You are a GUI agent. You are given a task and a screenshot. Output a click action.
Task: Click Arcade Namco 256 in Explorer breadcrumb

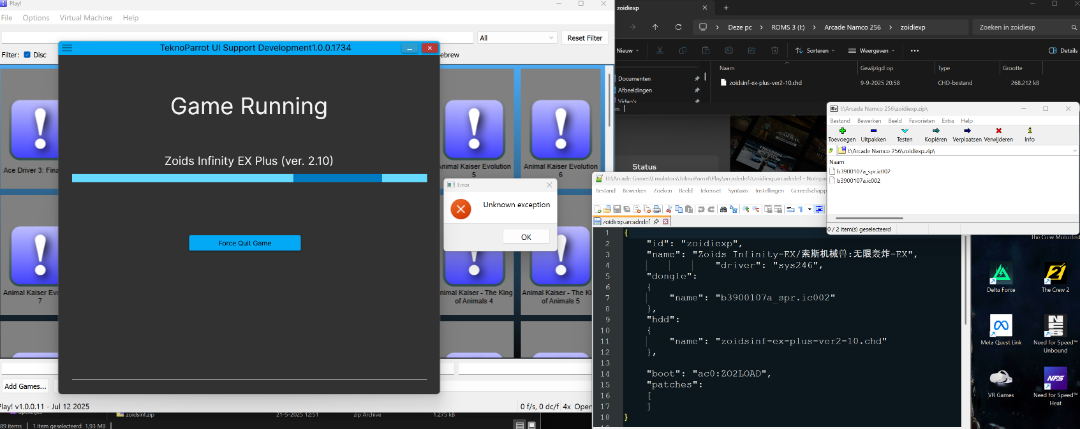[854, 28]
